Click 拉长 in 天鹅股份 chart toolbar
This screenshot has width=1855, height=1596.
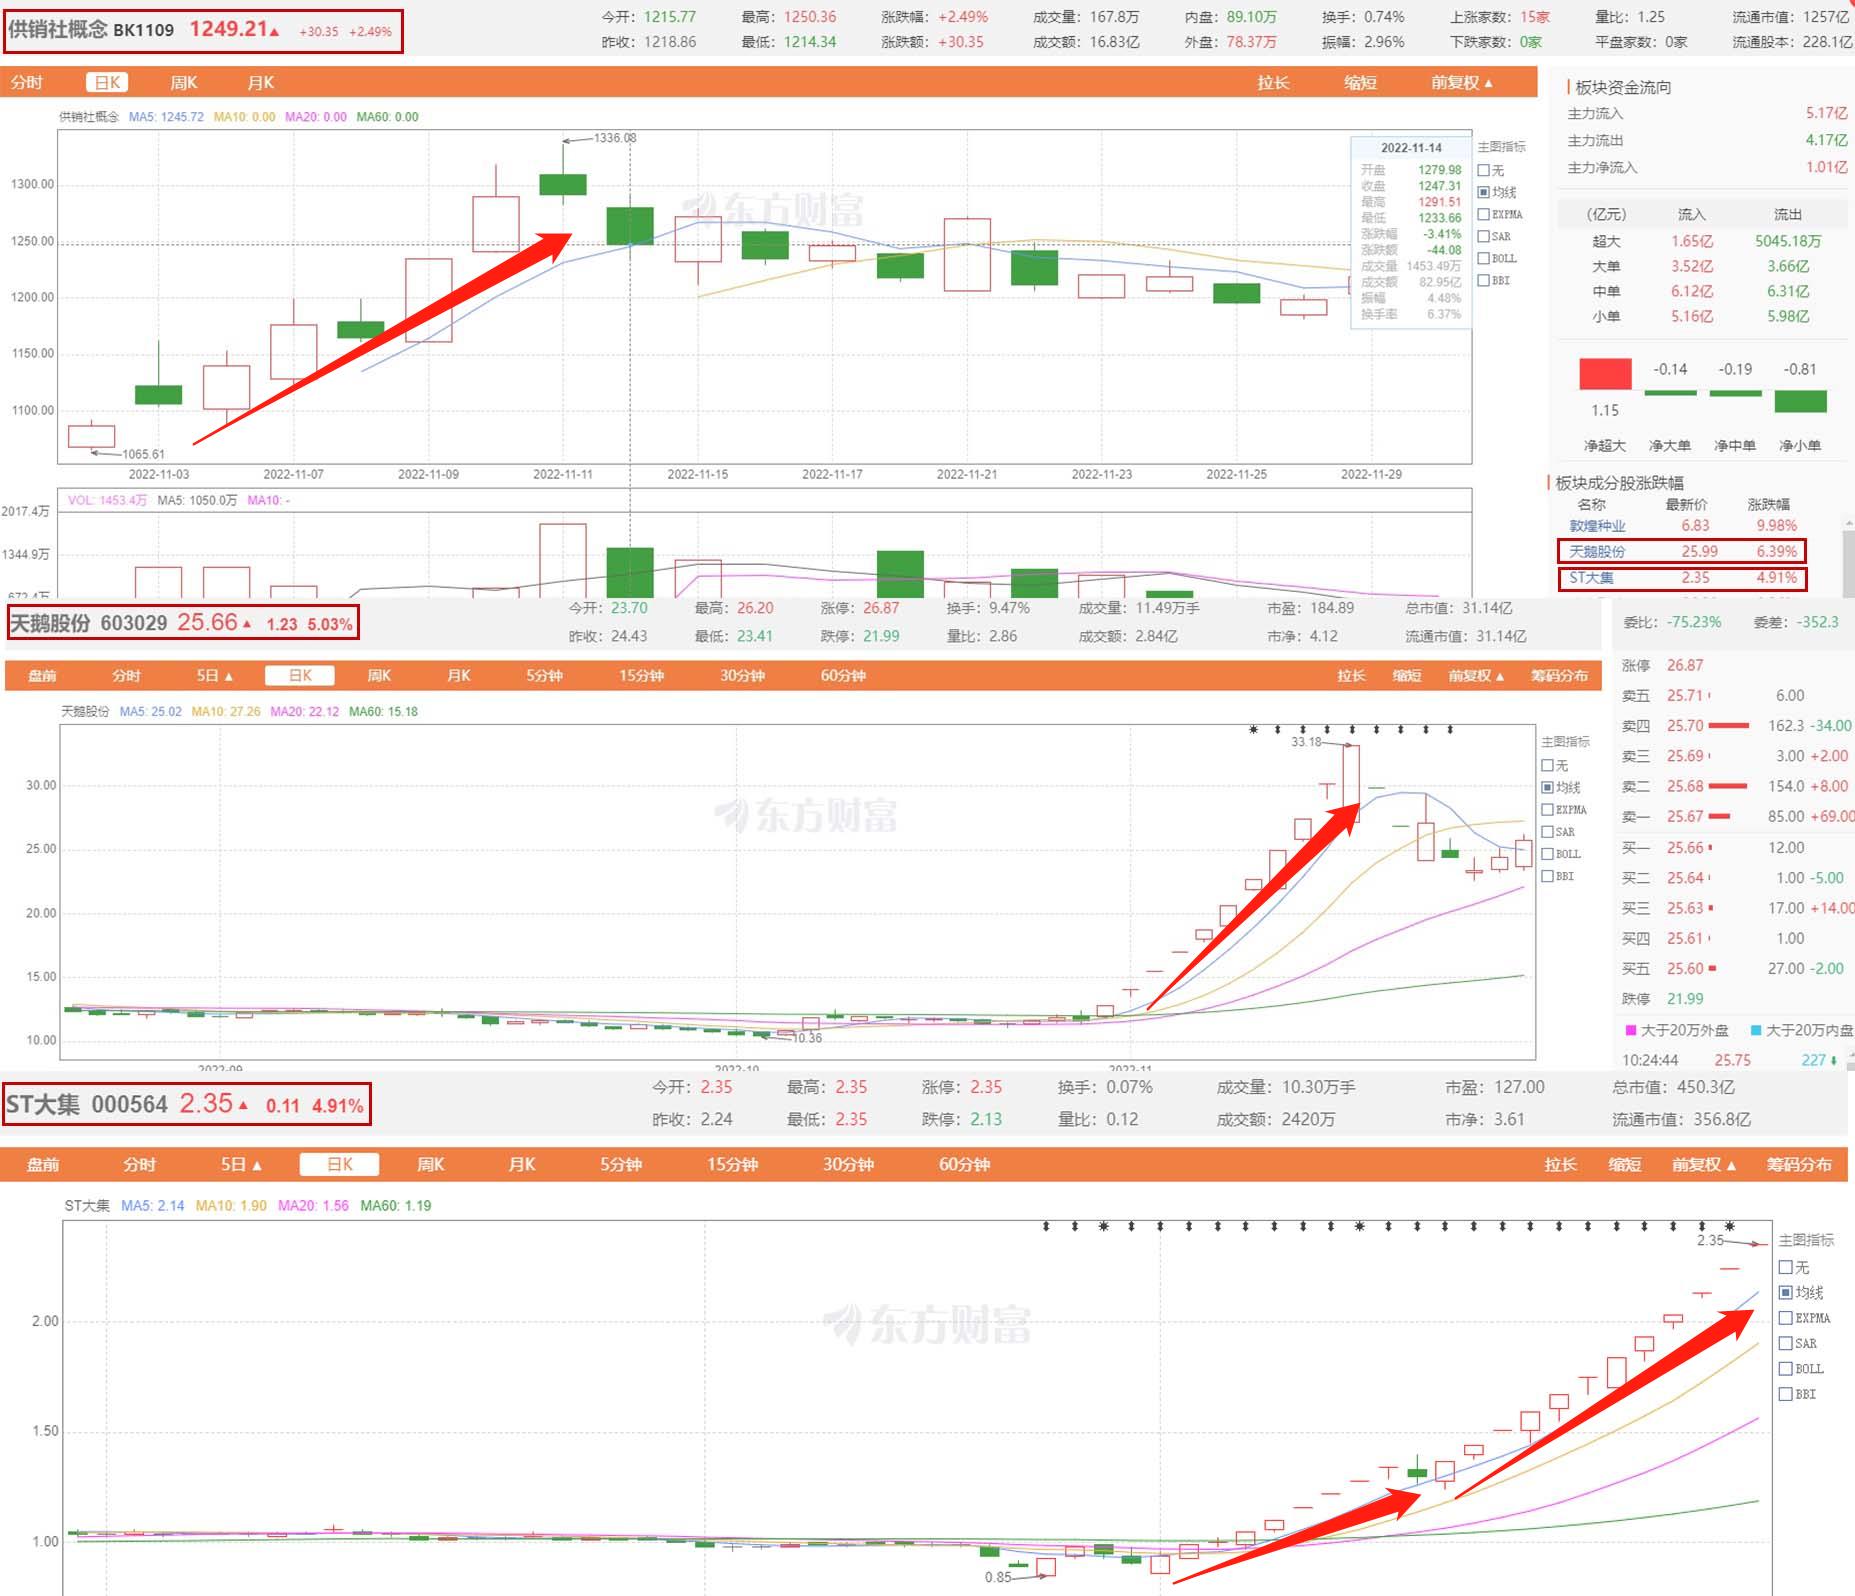click(1351, 676)
